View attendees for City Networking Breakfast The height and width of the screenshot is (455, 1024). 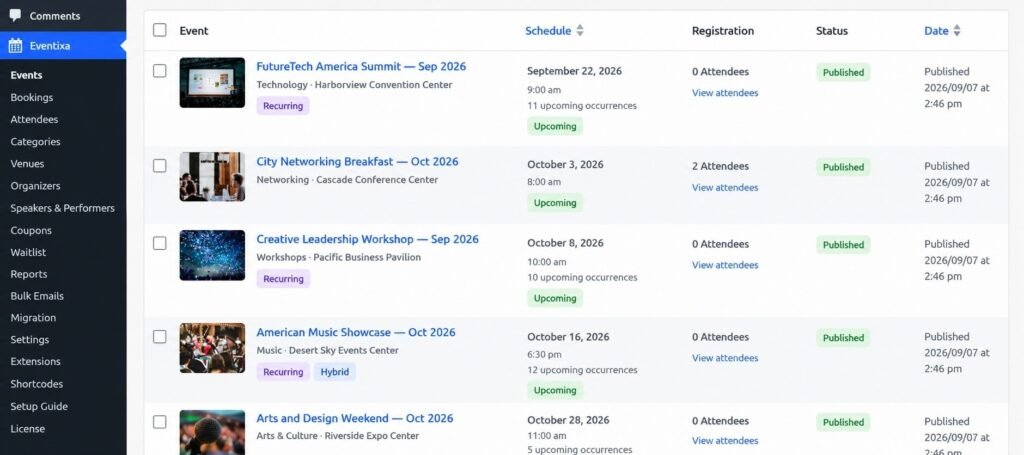click(725, 187)
